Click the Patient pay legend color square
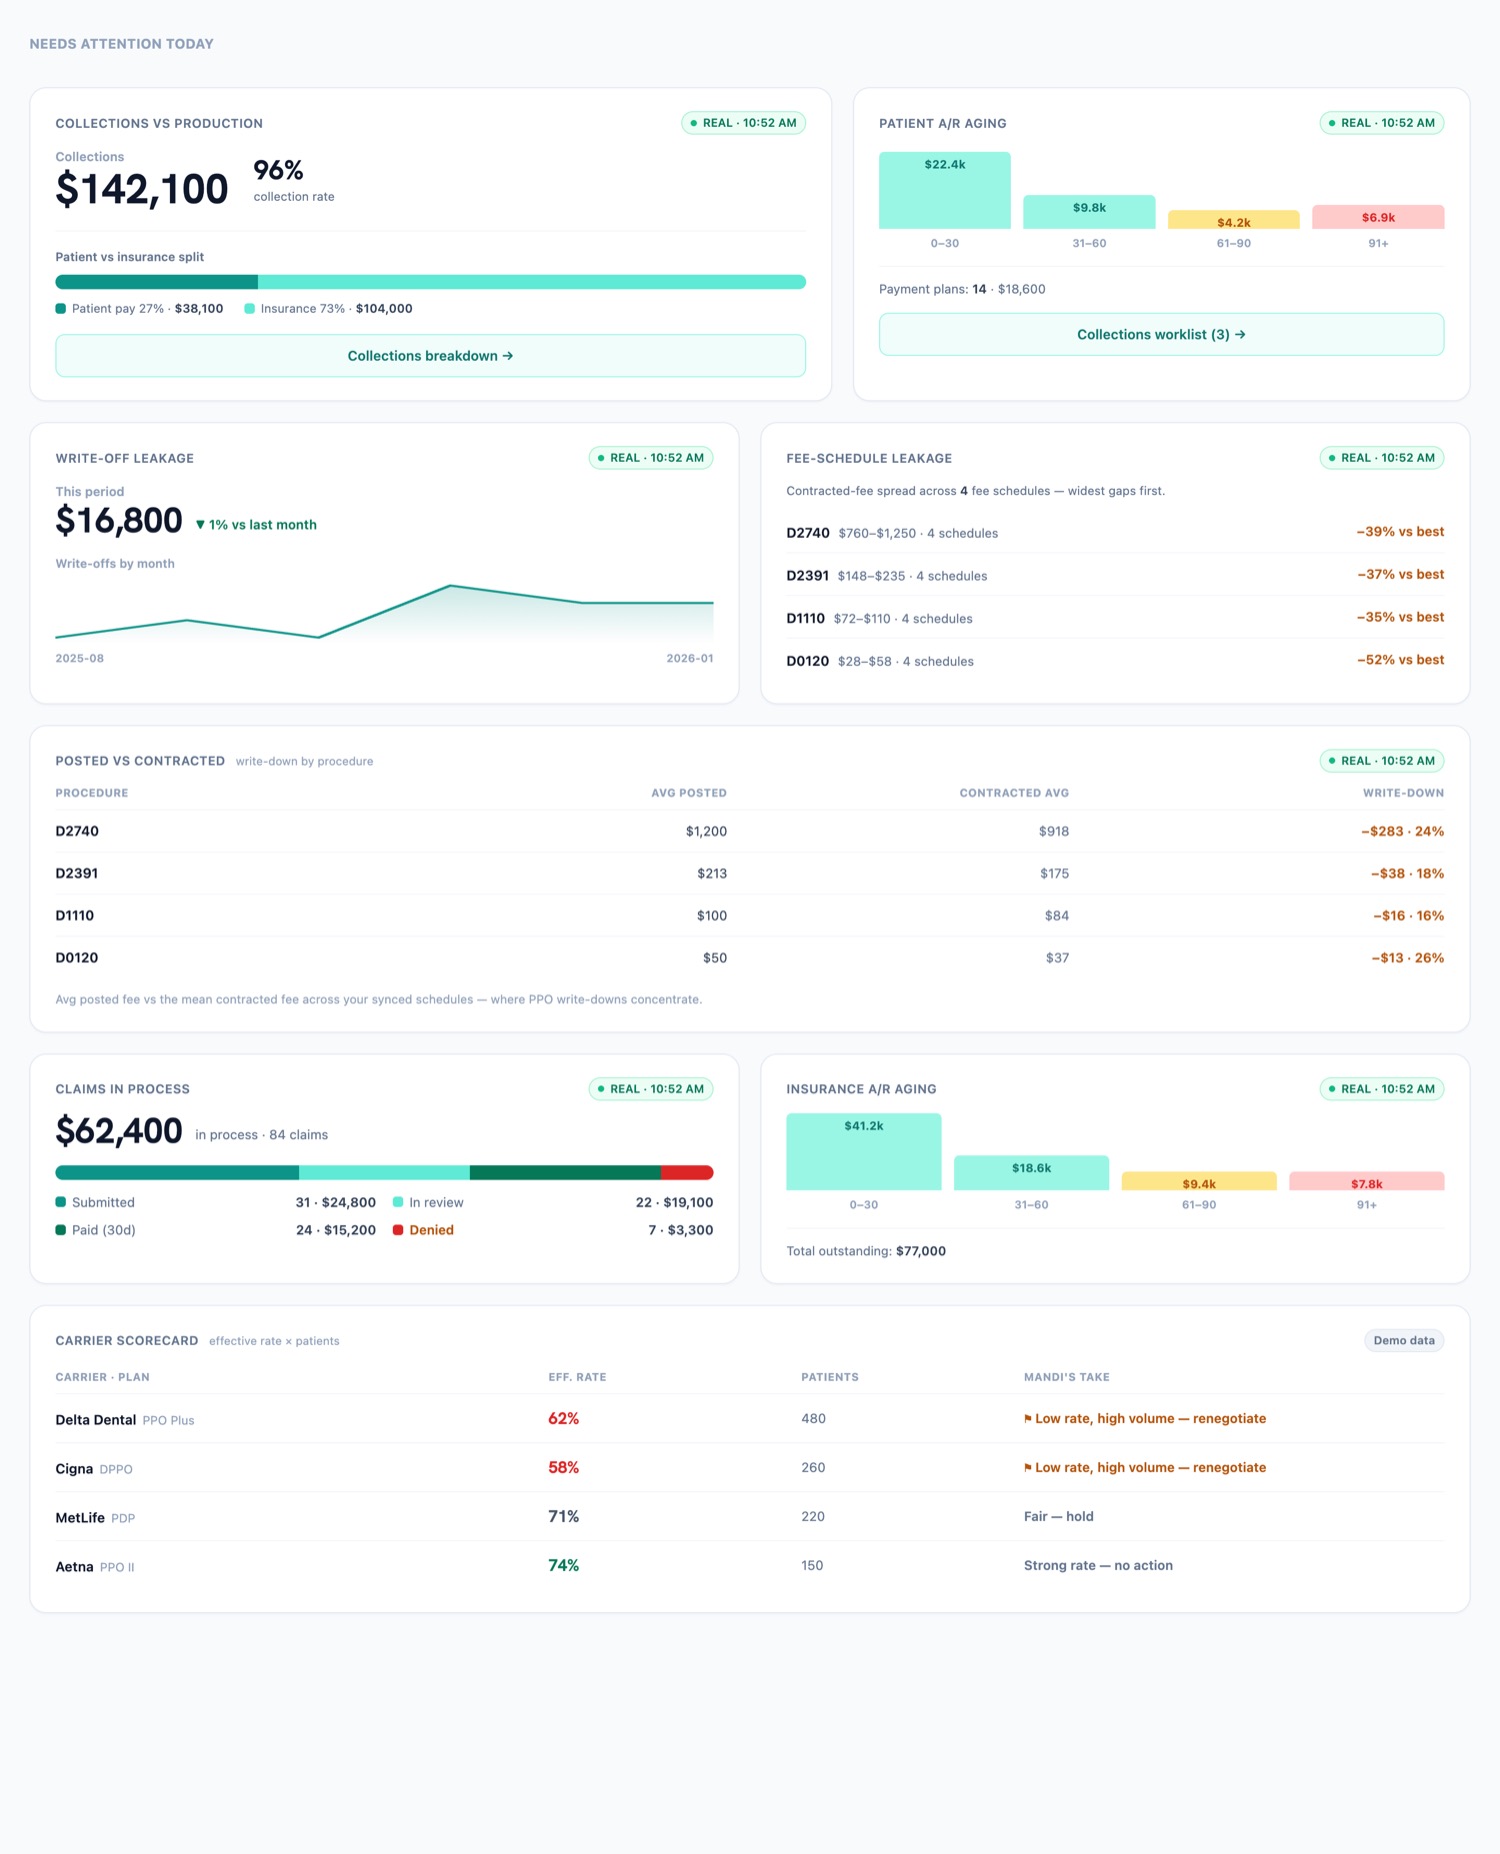The width and height of the screenshot is (1500, 1854). pos(61,309)
